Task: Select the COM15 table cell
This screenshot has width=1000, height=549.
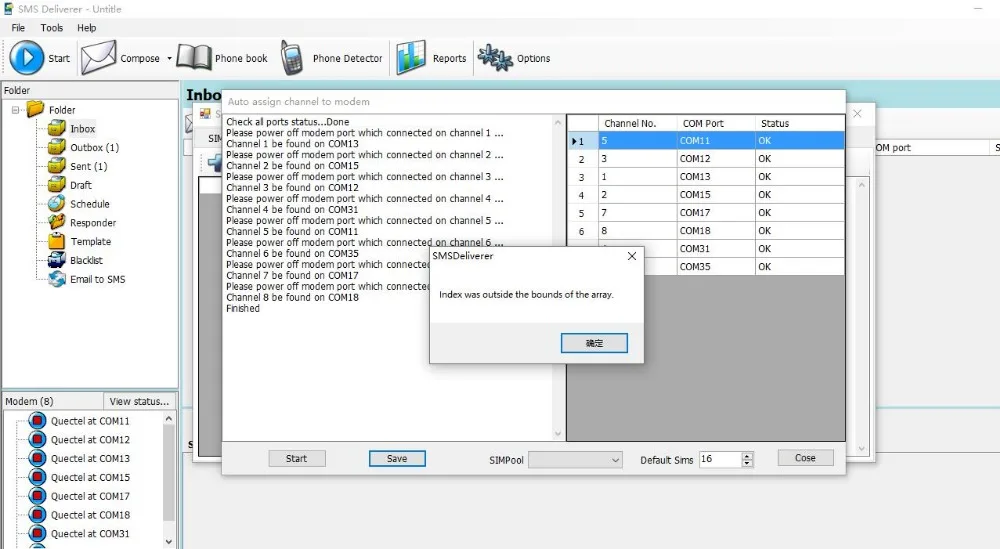Action: (716, 194)
